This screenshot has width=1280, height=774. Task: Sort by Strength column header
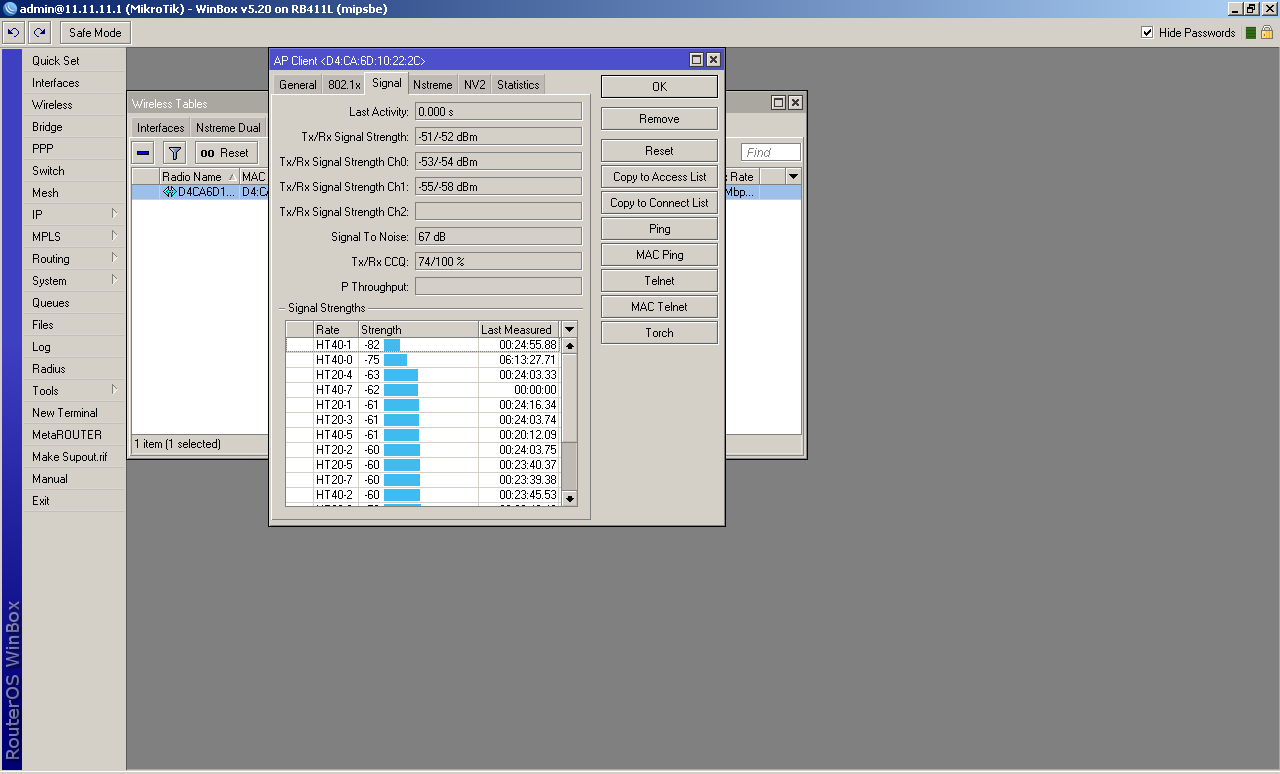(x=418, y=330)
